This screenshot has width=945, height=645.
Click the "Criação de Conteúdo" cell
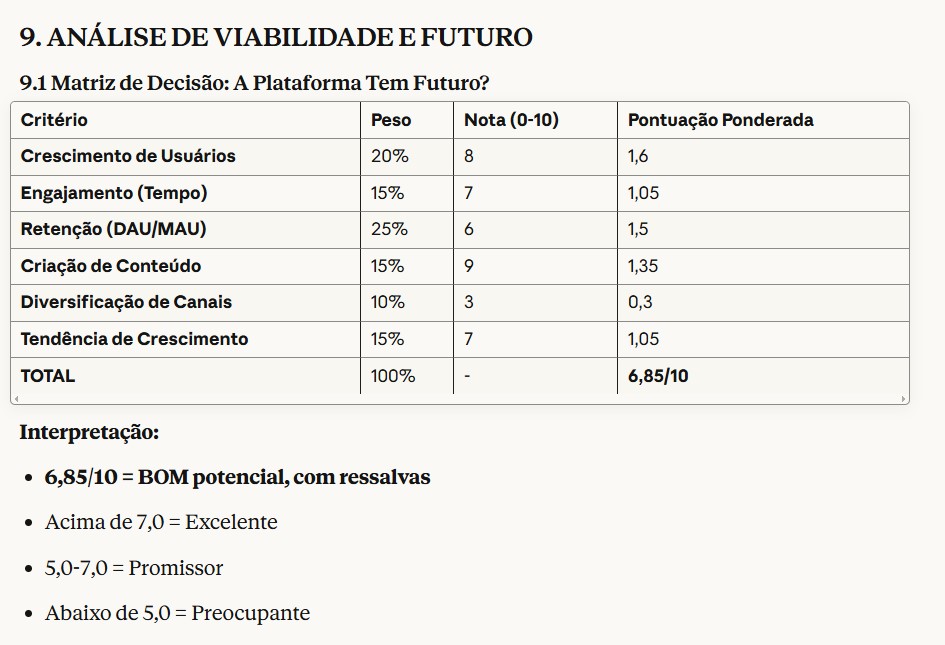(x=111, y=266)
